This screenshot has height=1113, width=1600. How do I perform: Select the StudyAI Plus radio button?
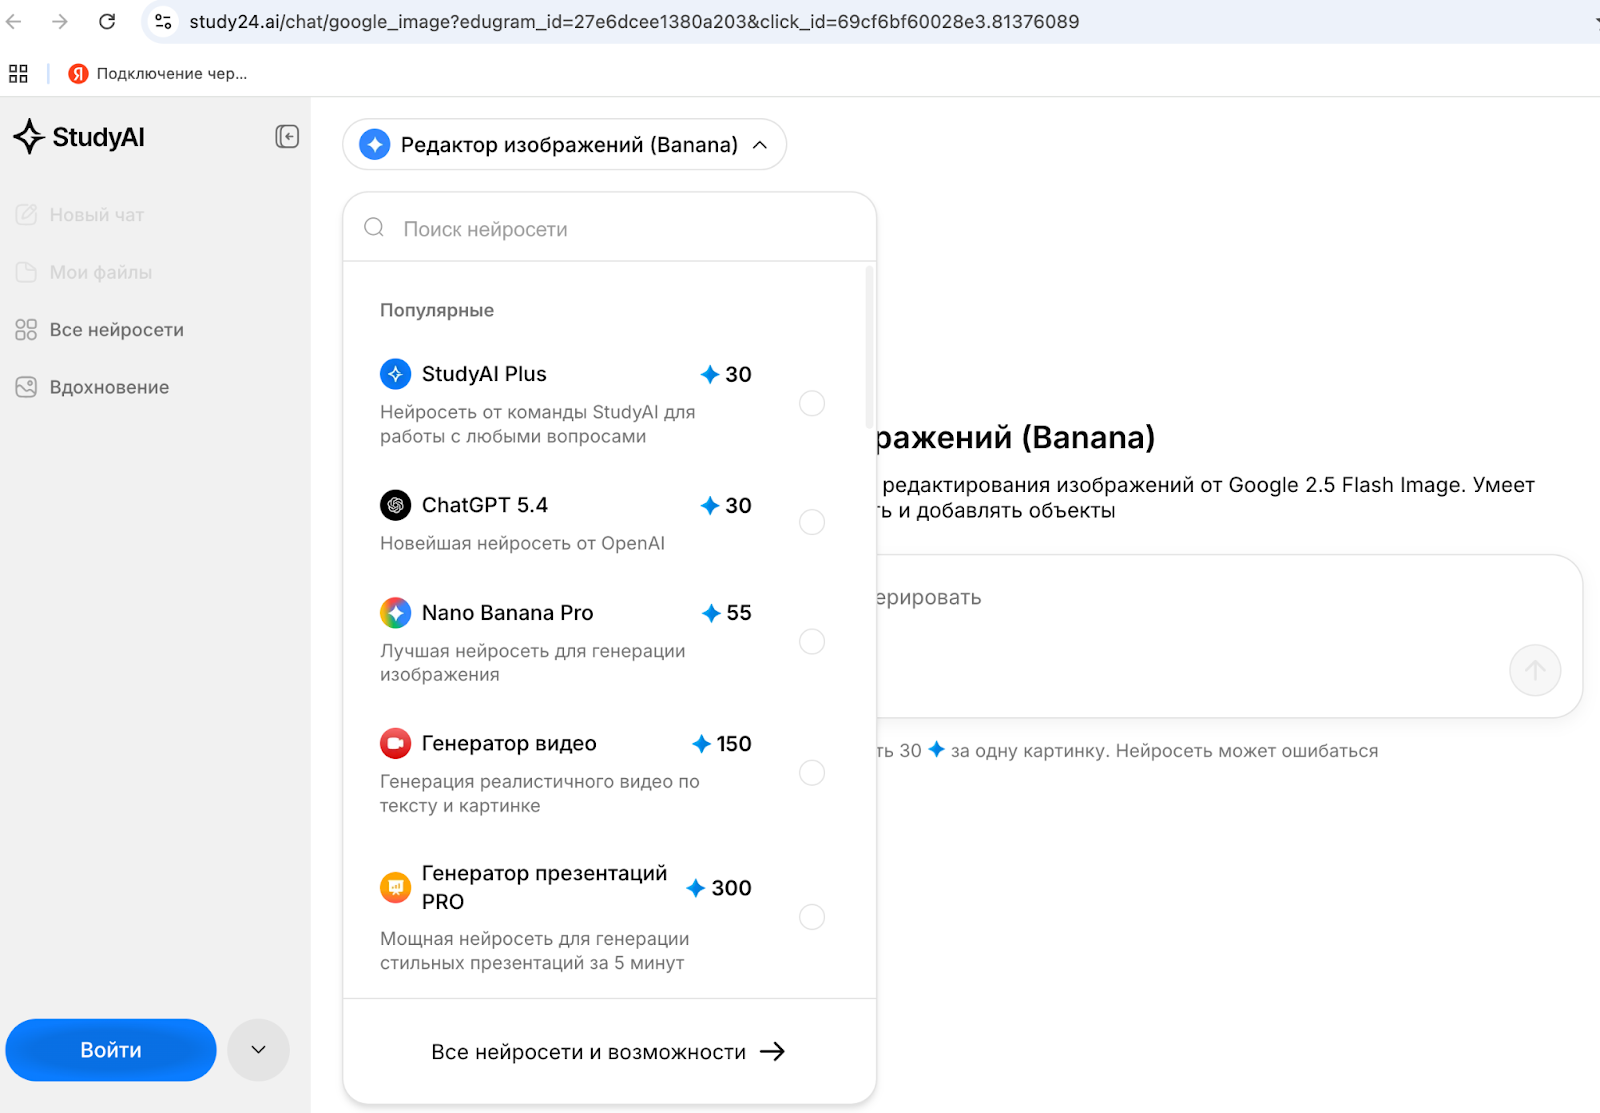pos(811,403)
